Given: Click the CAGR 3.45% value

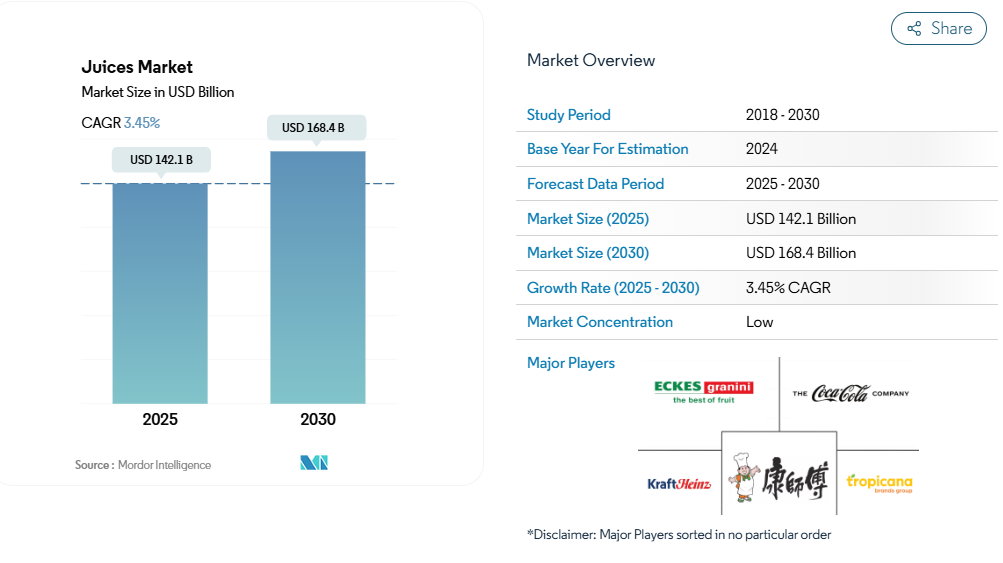Looking at the screenshot, I should pyautogui.click(x=141, y=123).
